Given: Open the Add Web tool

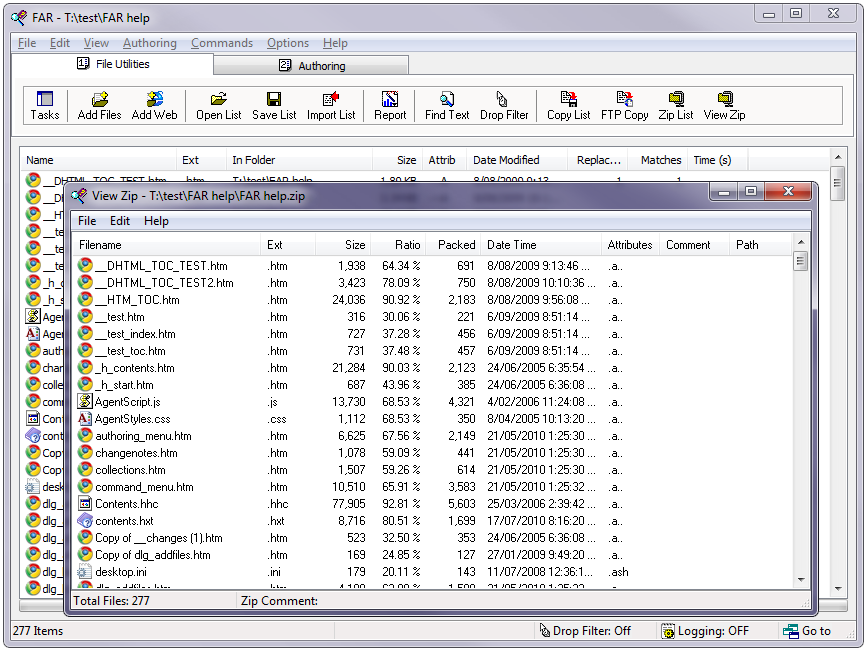Looking at the screenshot, I should (x=154, y=105).
